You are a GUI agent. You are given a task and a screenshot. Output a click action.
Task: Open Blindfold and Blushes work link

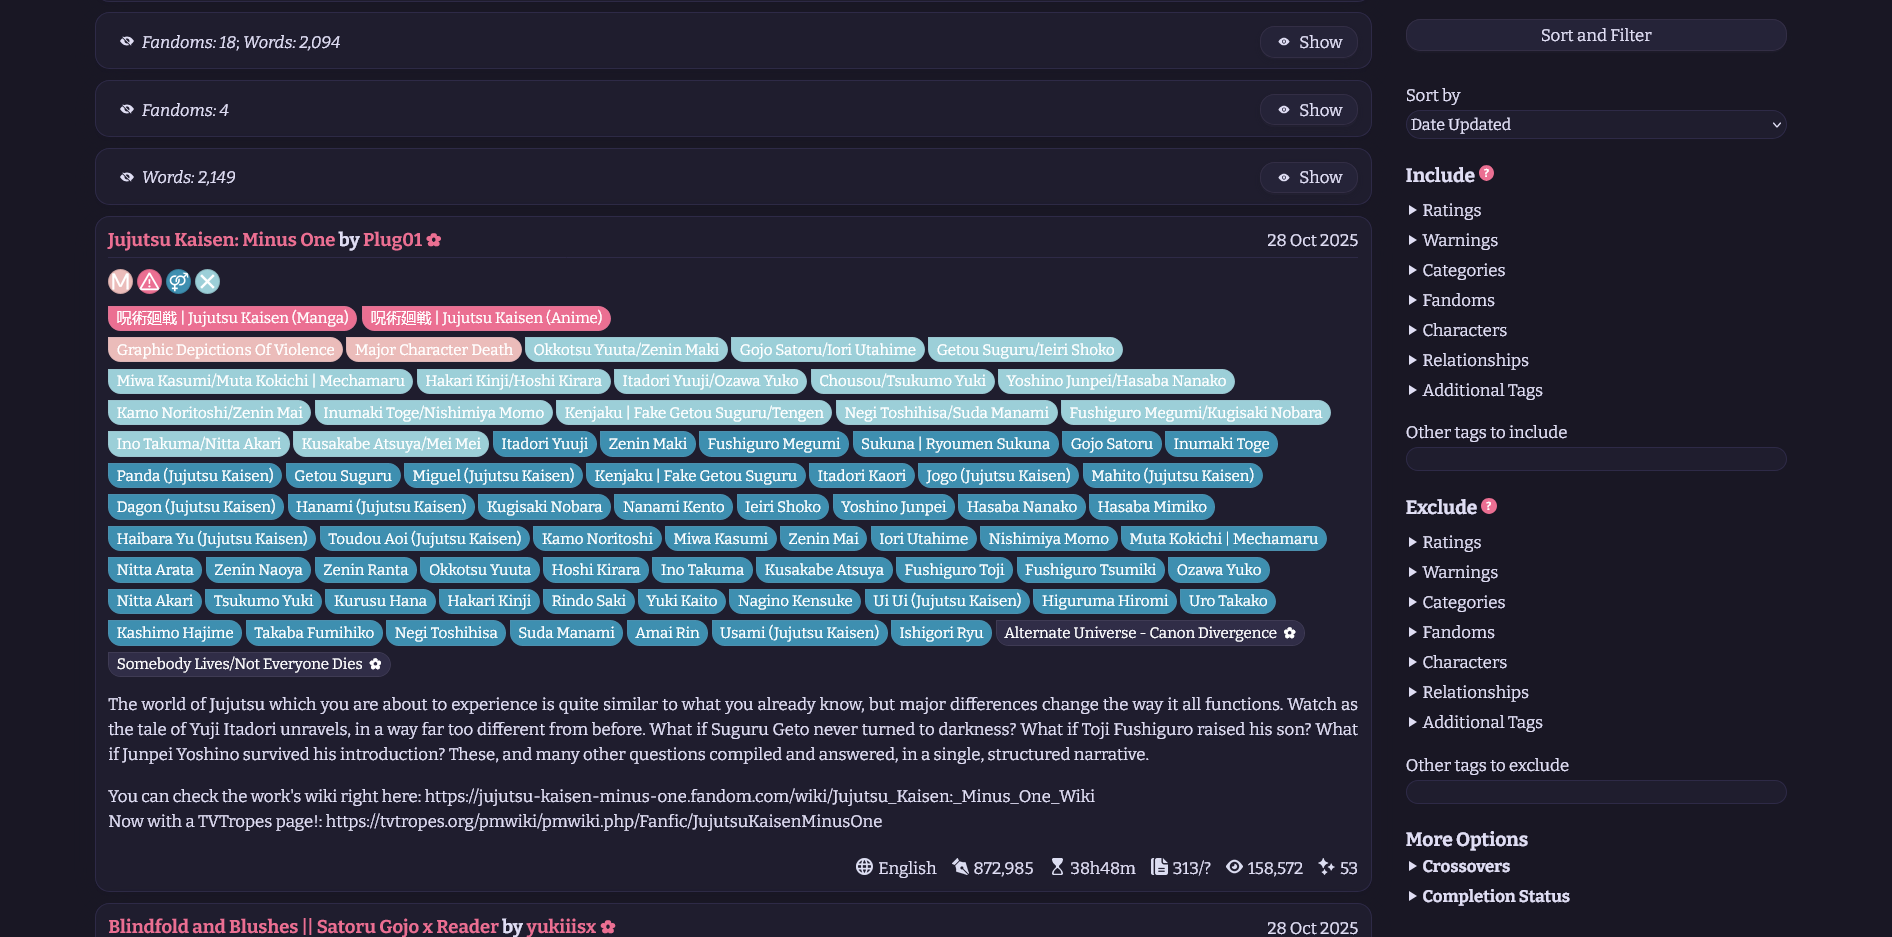coord(303,927)
